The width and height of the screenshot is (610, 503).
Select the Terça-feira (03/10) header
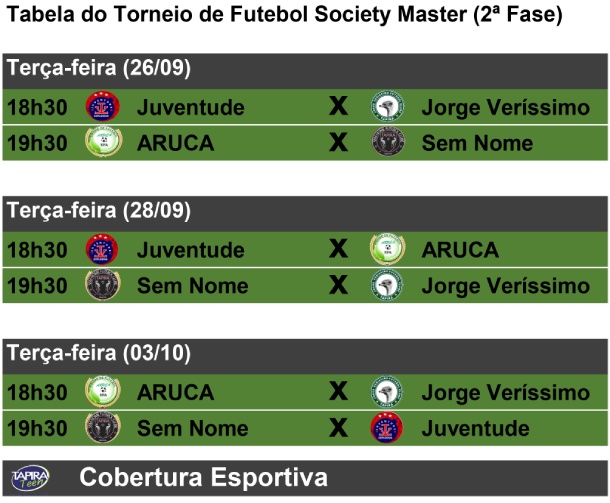(x=99, y=353)
